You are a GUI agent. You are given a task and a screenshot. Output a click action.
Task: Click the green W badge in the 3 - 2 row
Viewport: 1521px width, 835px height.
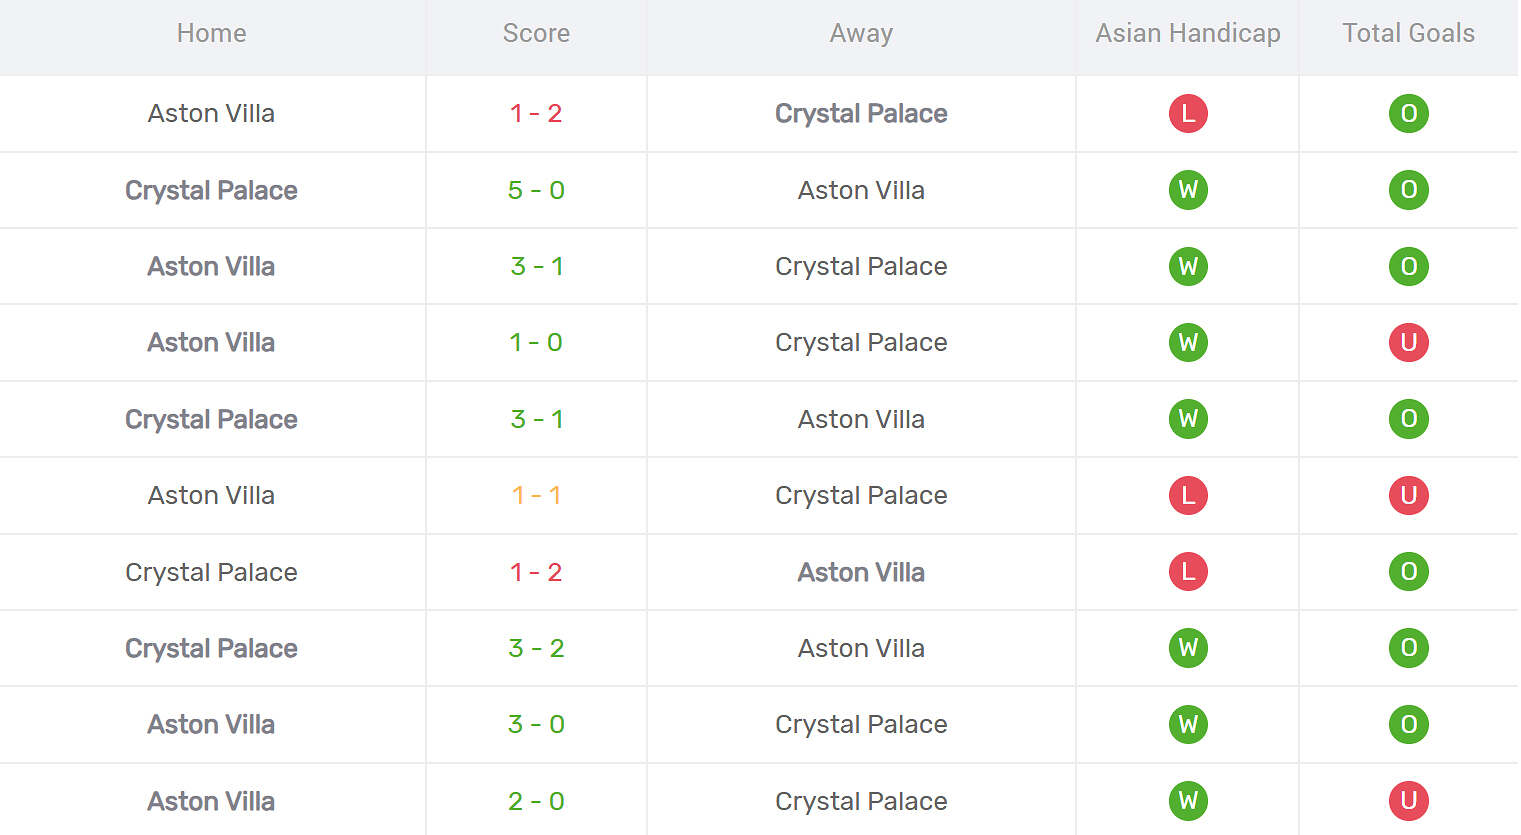[1188, 648]
